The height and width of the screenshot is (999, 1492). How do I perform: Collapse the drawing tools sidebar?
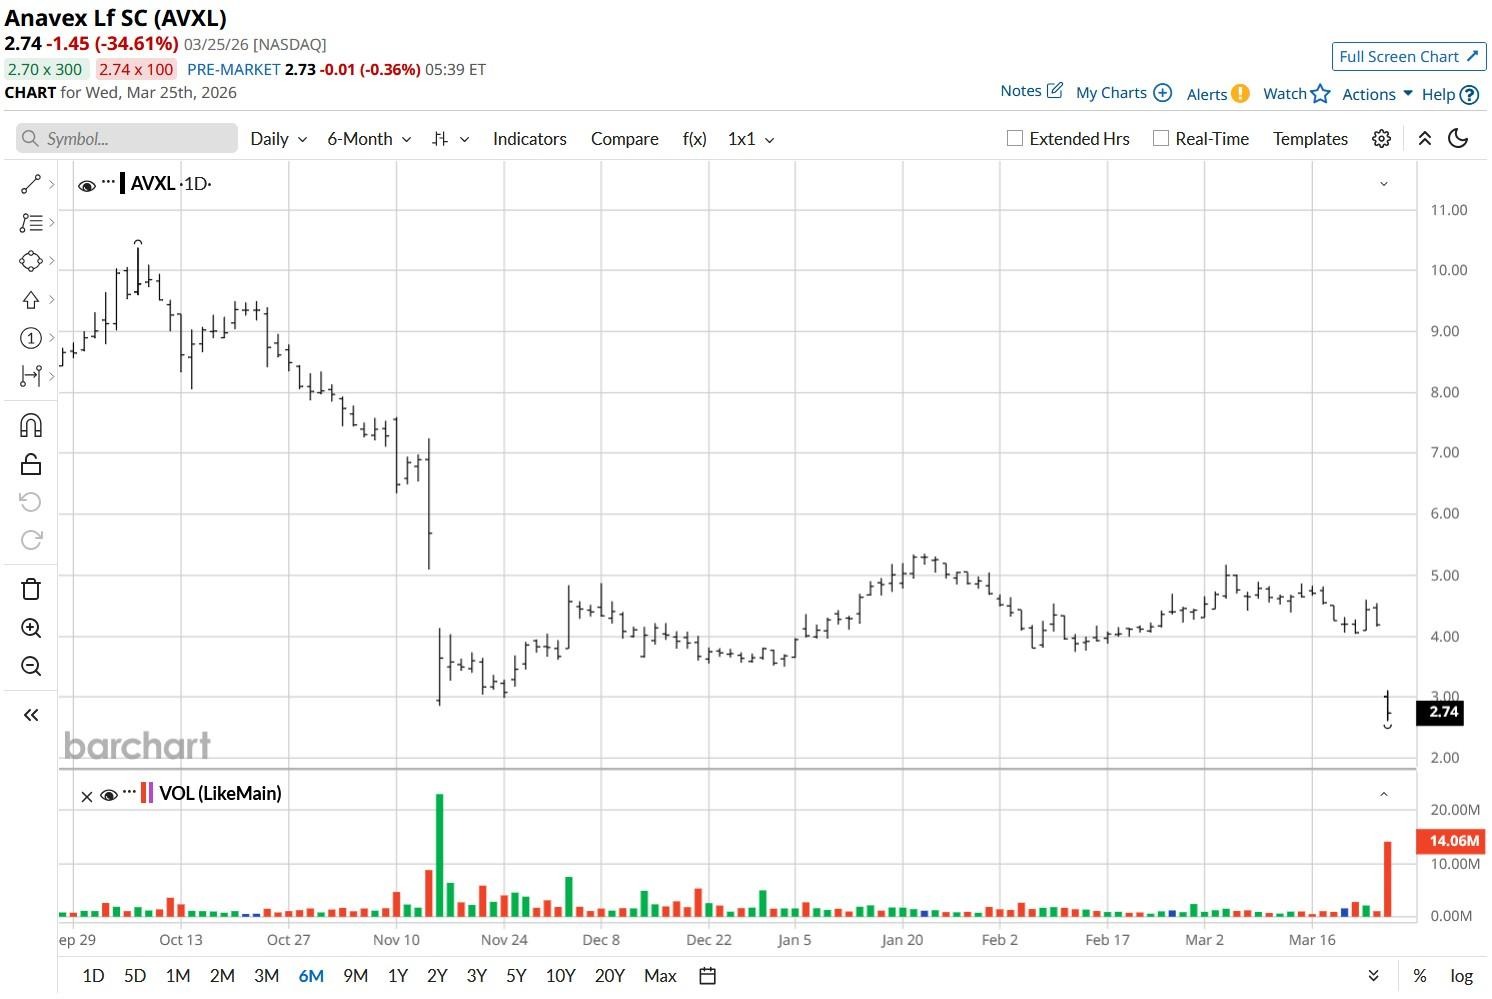[x=31, y=715]
